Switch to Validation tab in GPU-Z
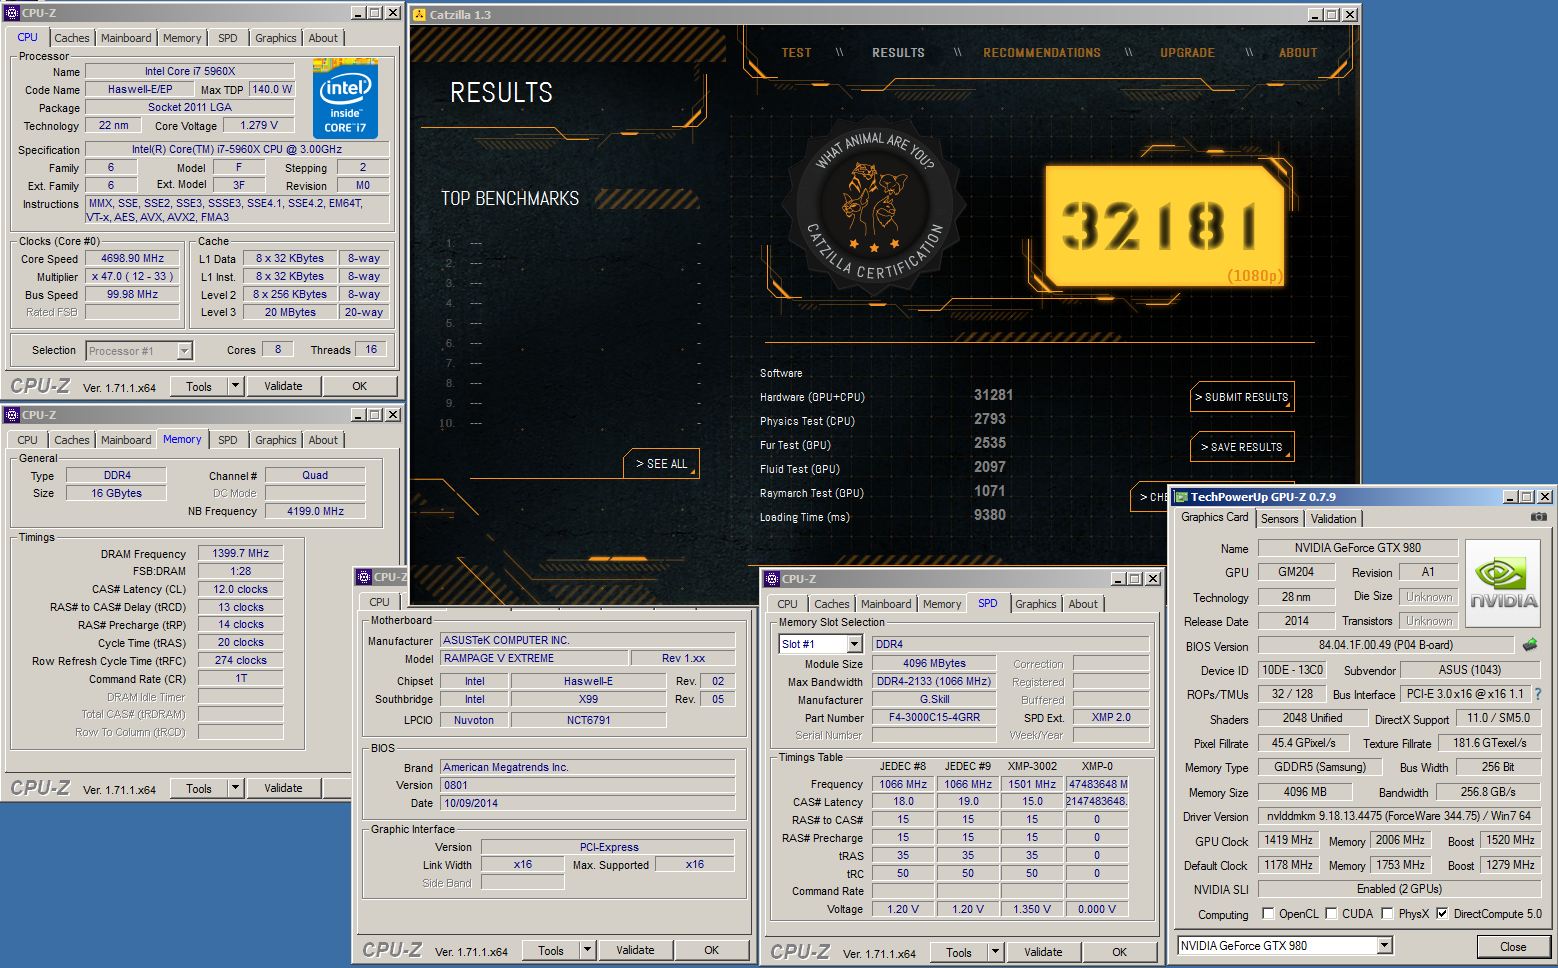This screenshot has width=1558, height=968. (x=1333, y=518)
